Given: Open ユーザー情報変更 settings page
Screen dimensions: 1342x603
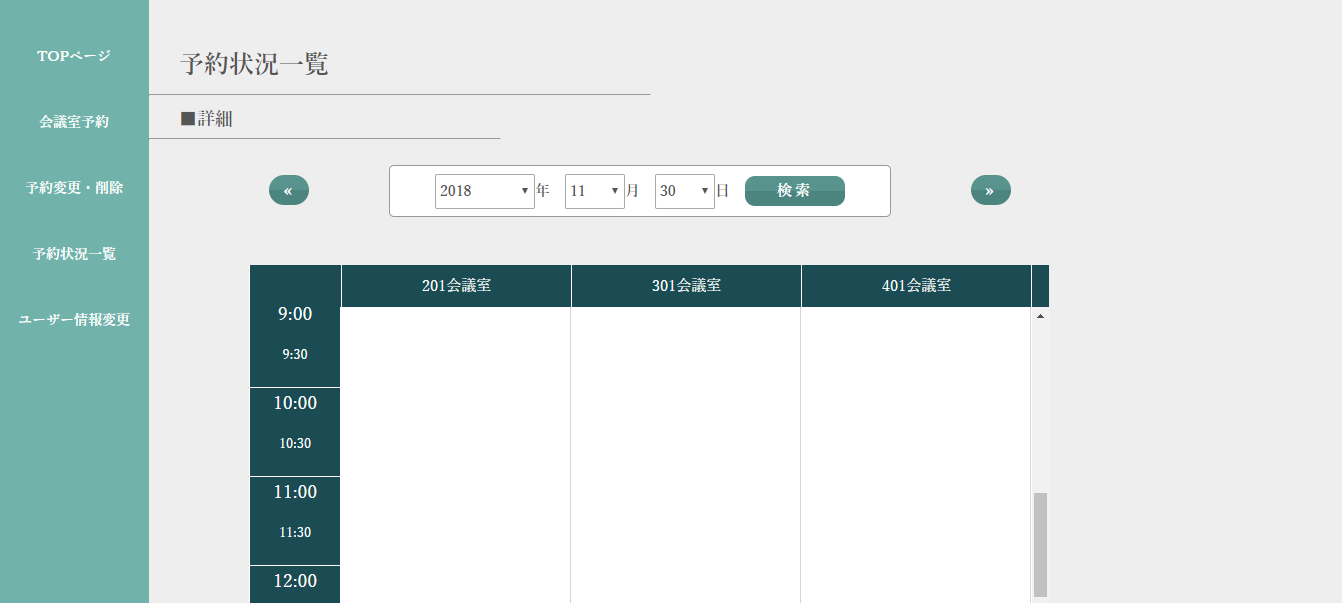Looking at the screenshot, I should (x=74, y=320).
